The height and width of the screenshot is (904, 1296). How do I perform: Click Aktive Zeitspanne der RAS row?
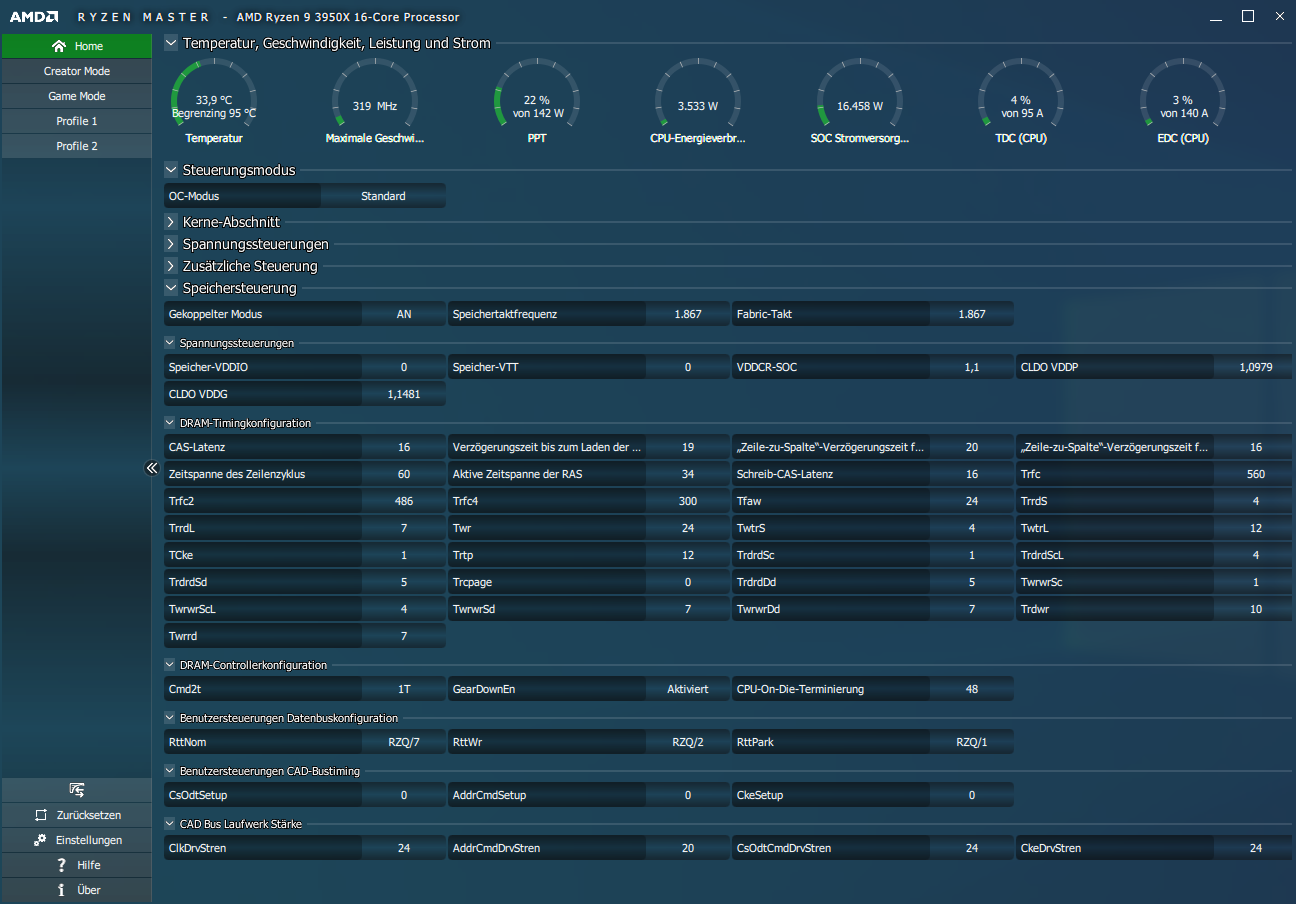coord(589,474)
